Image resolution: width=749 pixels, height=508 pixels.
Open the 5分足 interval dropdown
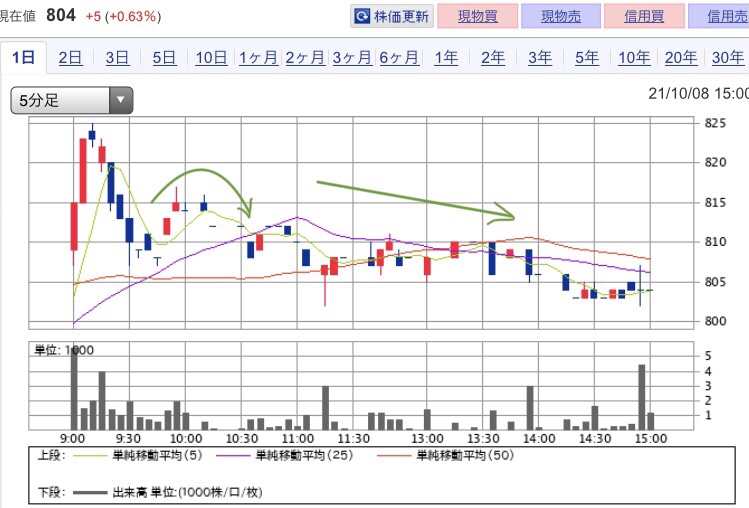pyautogui.click(x=72, y=100)
